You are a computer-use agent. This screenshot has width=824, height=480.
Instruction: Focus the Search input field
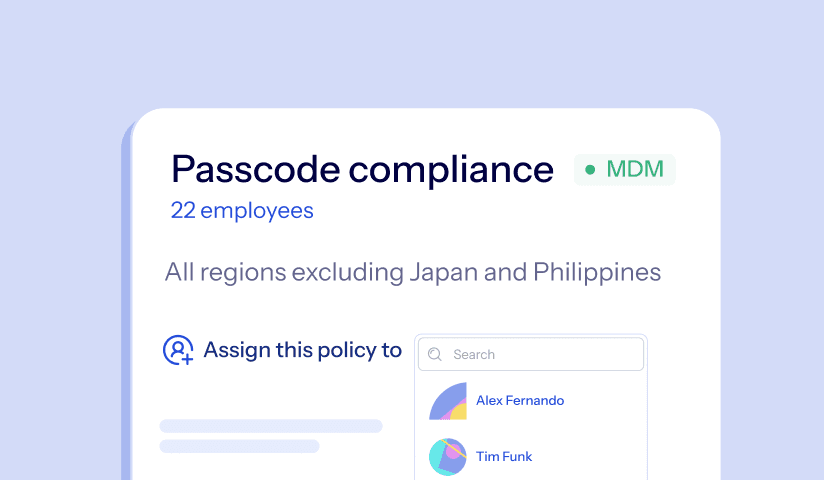[531, 354]
